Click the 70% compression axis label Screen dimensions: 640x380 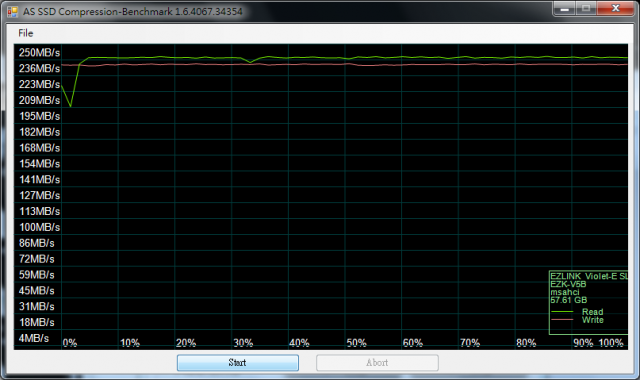click(470, 343)
